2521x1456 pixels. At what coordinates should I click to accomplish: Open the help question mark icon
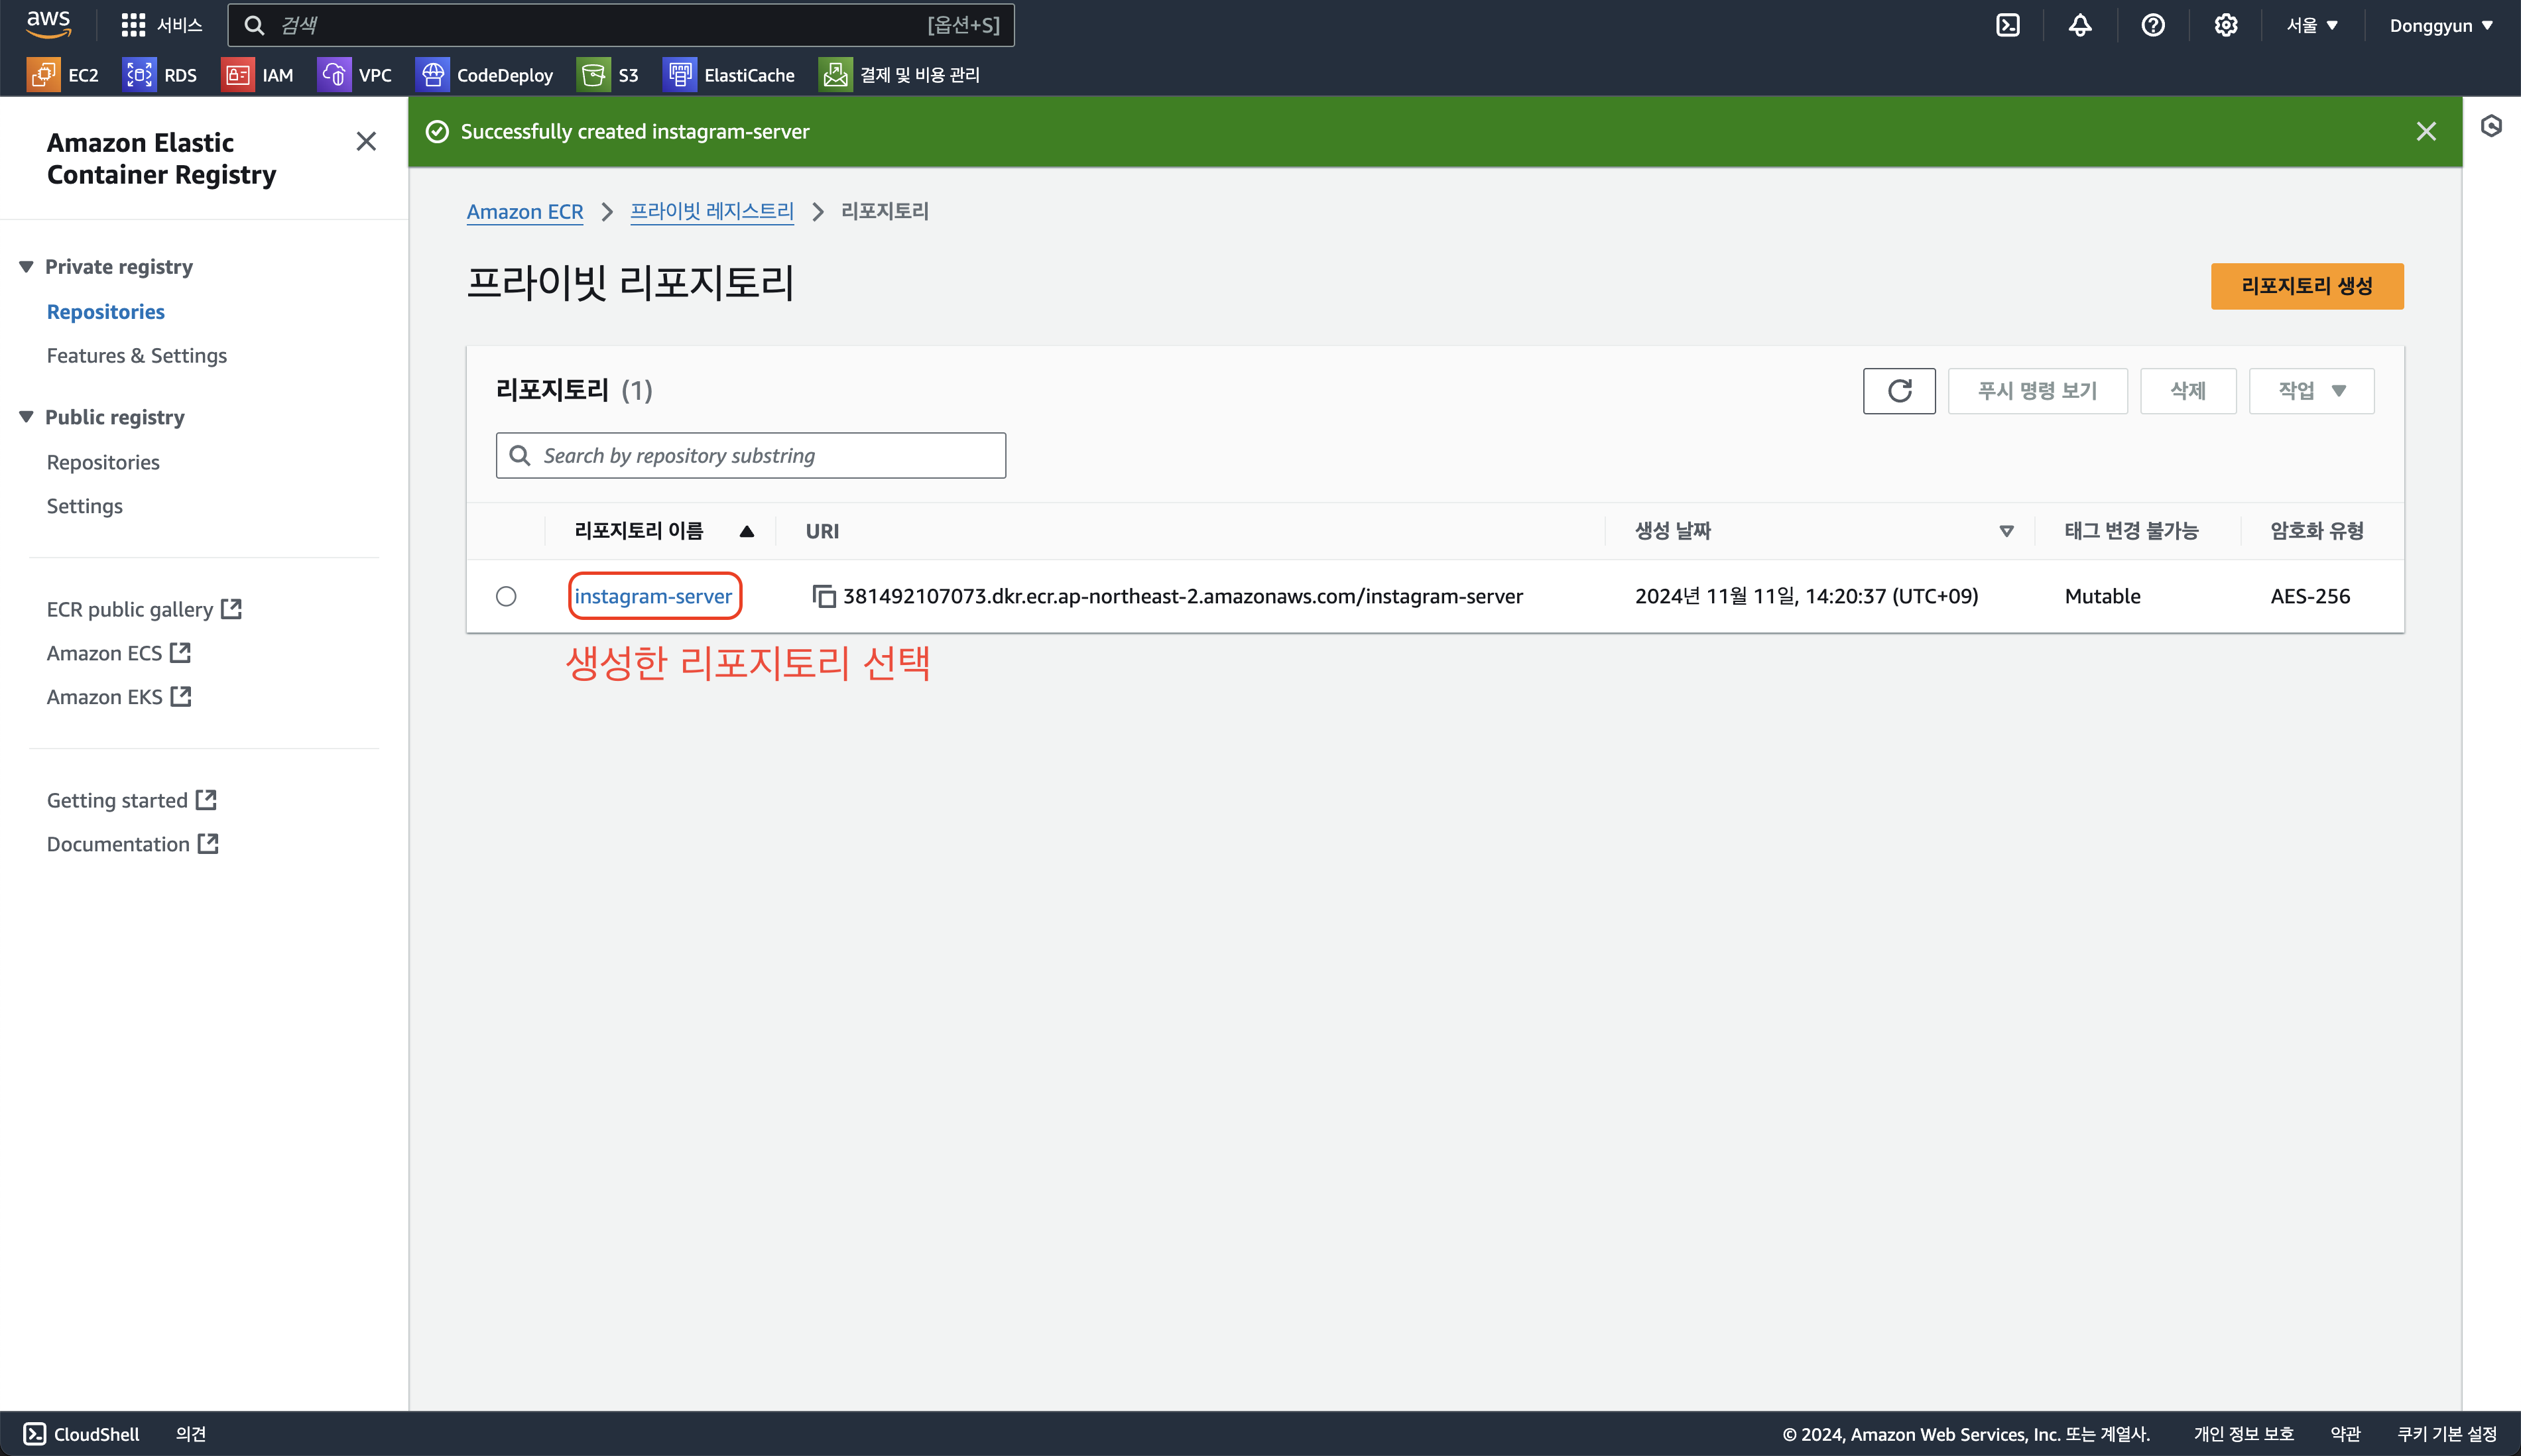pos(2153,25)
